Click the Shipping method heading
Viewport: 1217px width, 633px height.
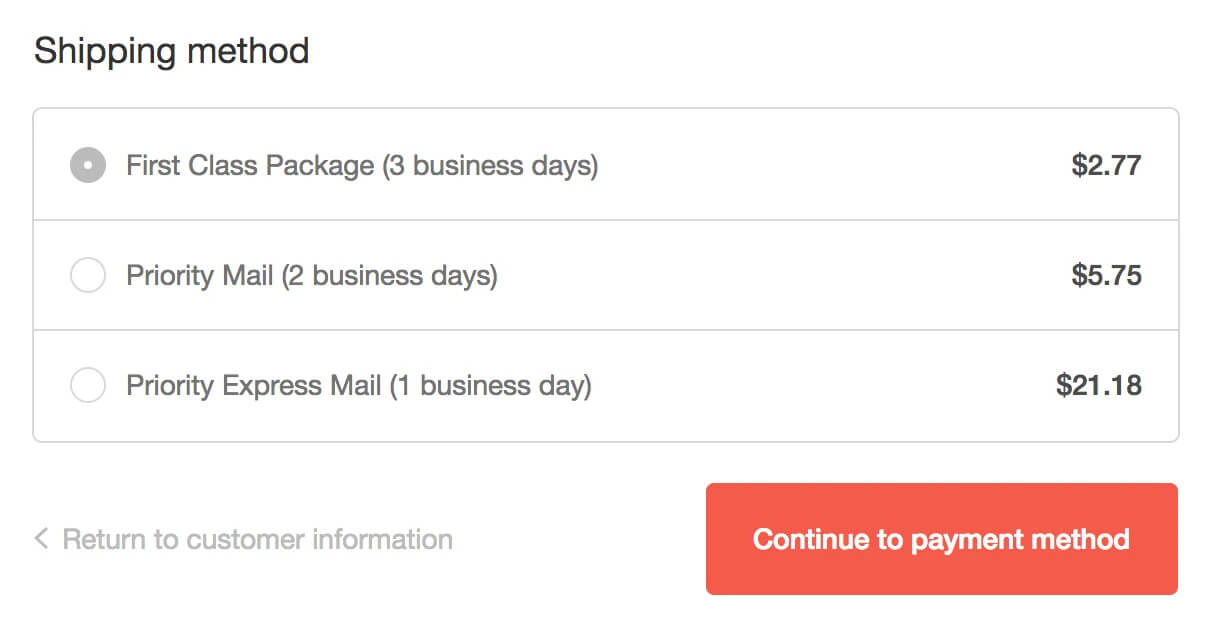tap(171, 50)
